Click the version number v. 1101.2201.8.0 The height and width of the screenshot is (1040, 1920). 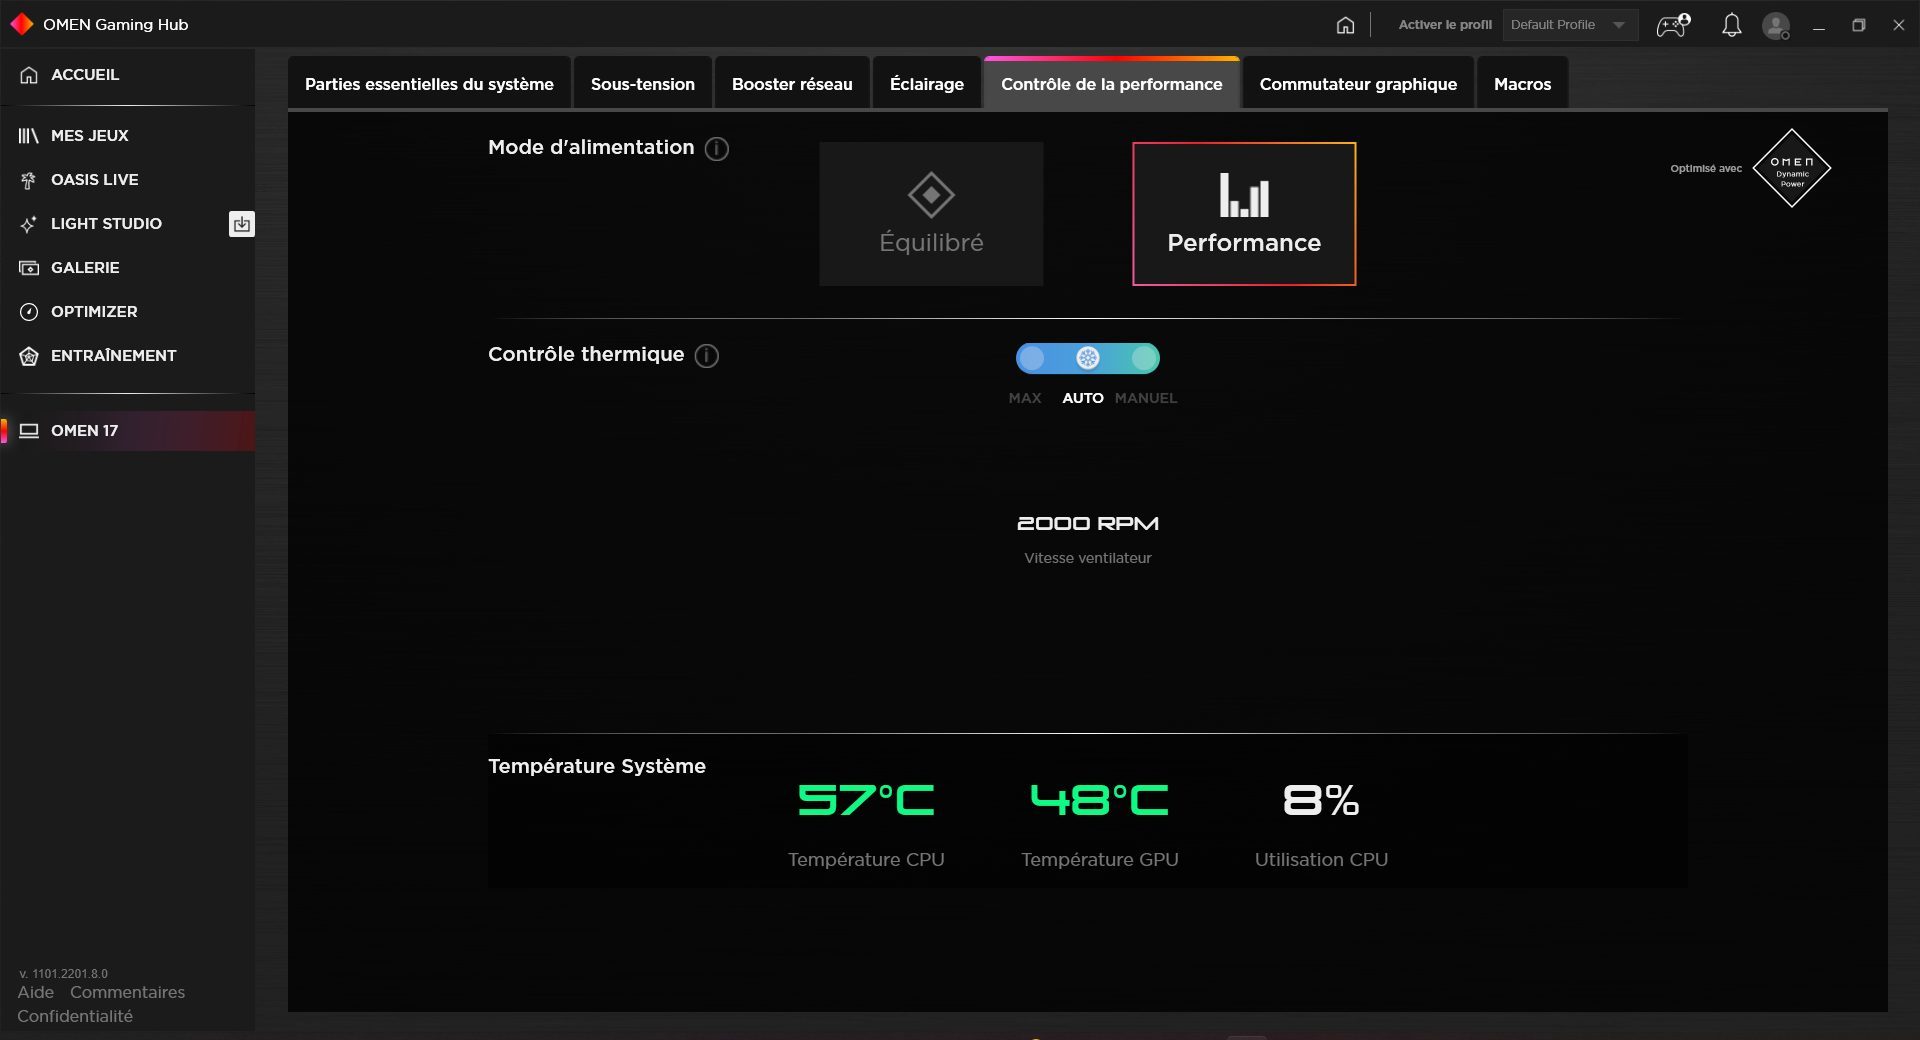pos(64,974)
